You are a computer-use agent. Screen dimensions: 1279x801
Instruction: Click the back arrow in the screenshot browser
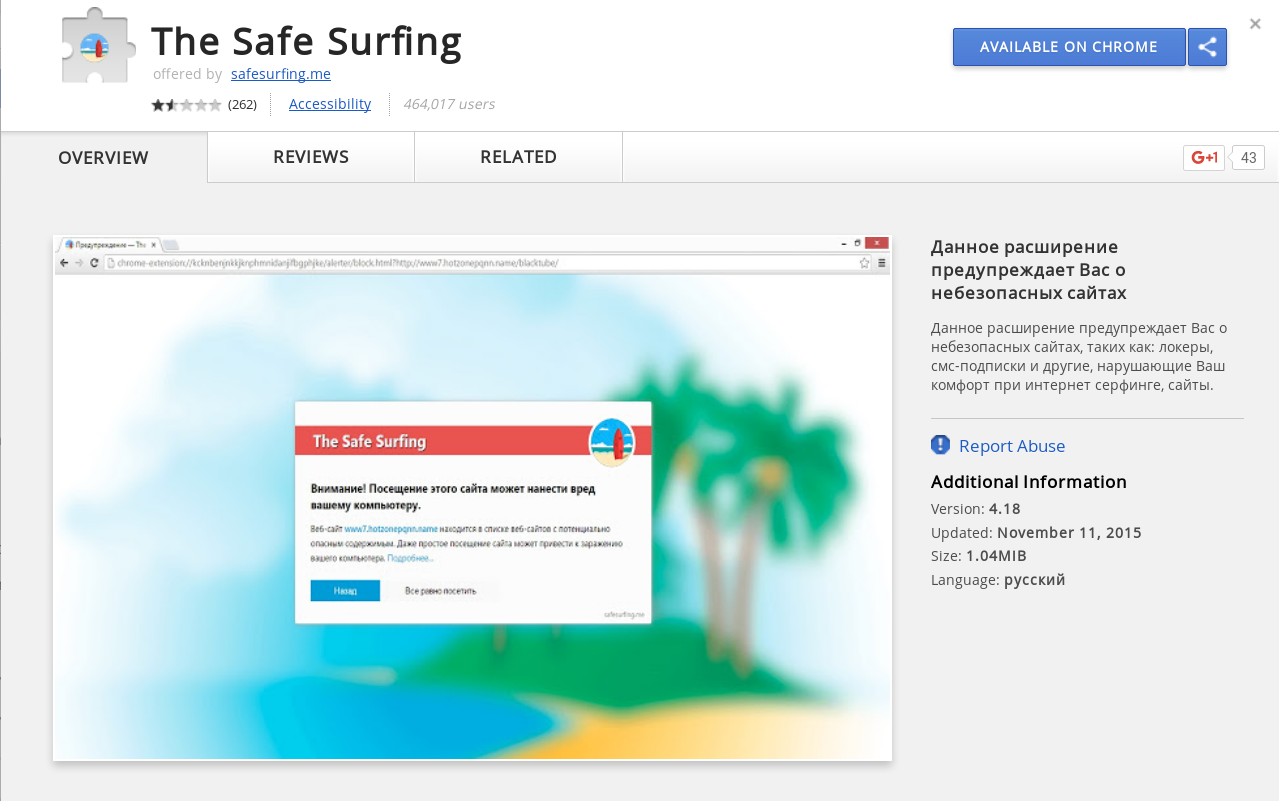[64, 263]
